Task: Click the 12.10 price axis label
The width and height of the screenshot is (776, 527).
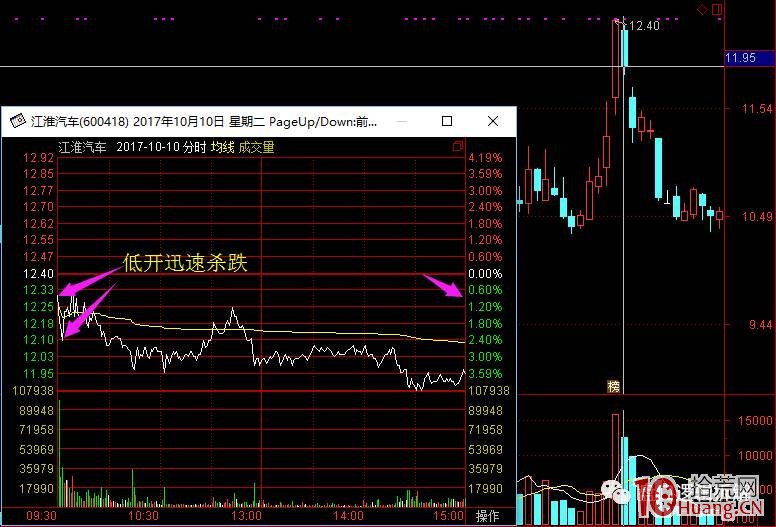Action: pyautogui.click(x=39, y=340)
